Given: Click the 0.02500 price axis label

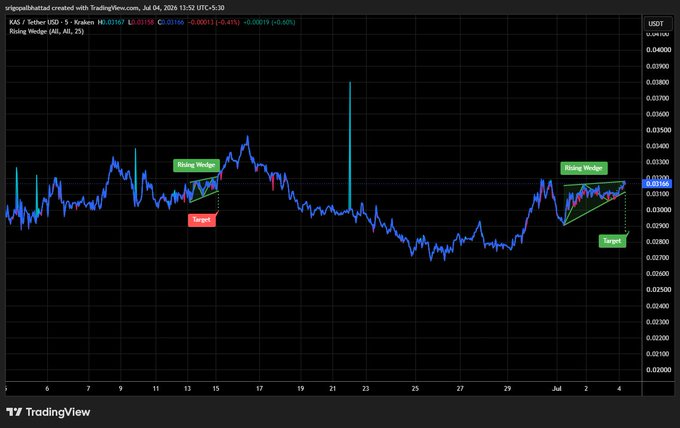Looking at the screenshot, I should pos(658,290).
